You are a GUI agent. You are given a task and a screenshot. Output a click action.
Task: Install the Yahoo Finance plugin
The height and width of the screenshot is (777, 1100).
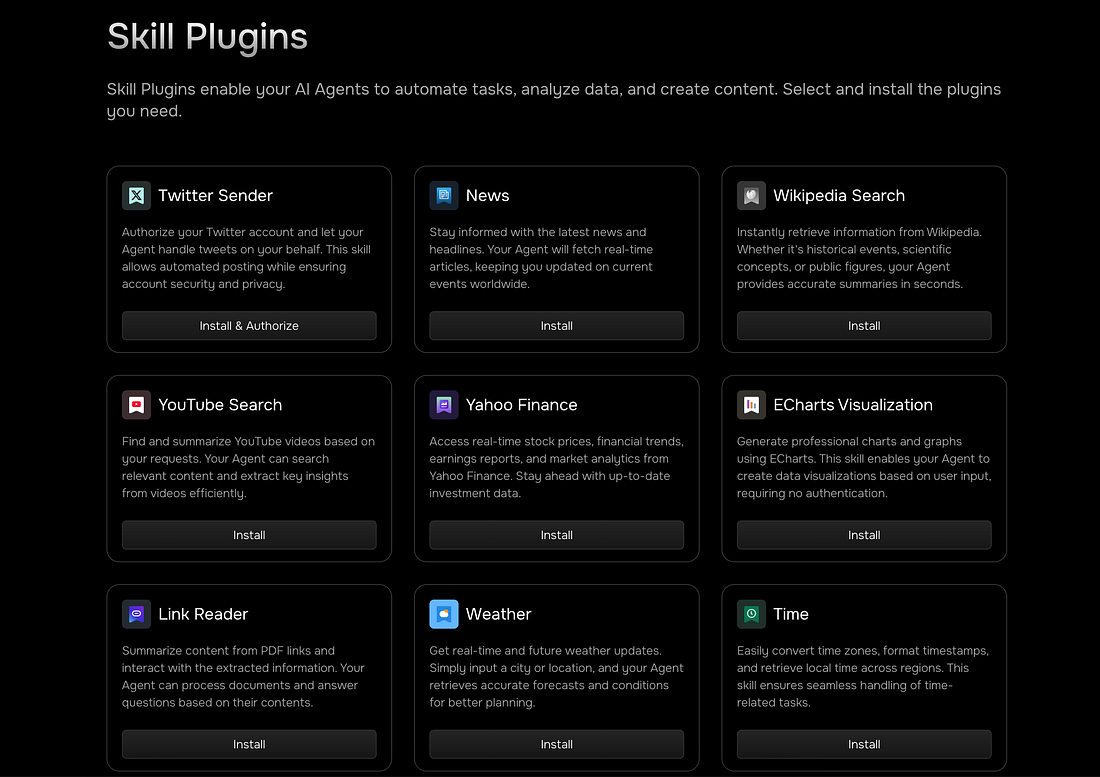(556, 535)
